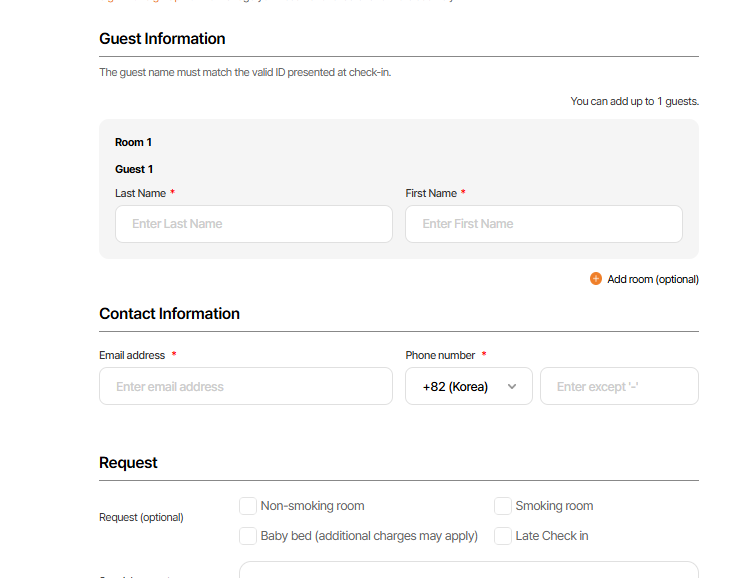
Task: Click the Smoking room label text
Action: point(554,506)
